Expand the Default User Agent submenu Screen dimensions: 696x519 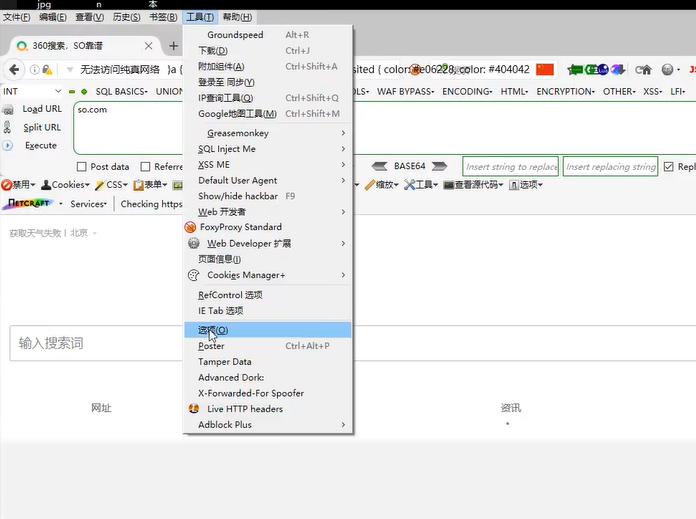[x=268, y=180]
